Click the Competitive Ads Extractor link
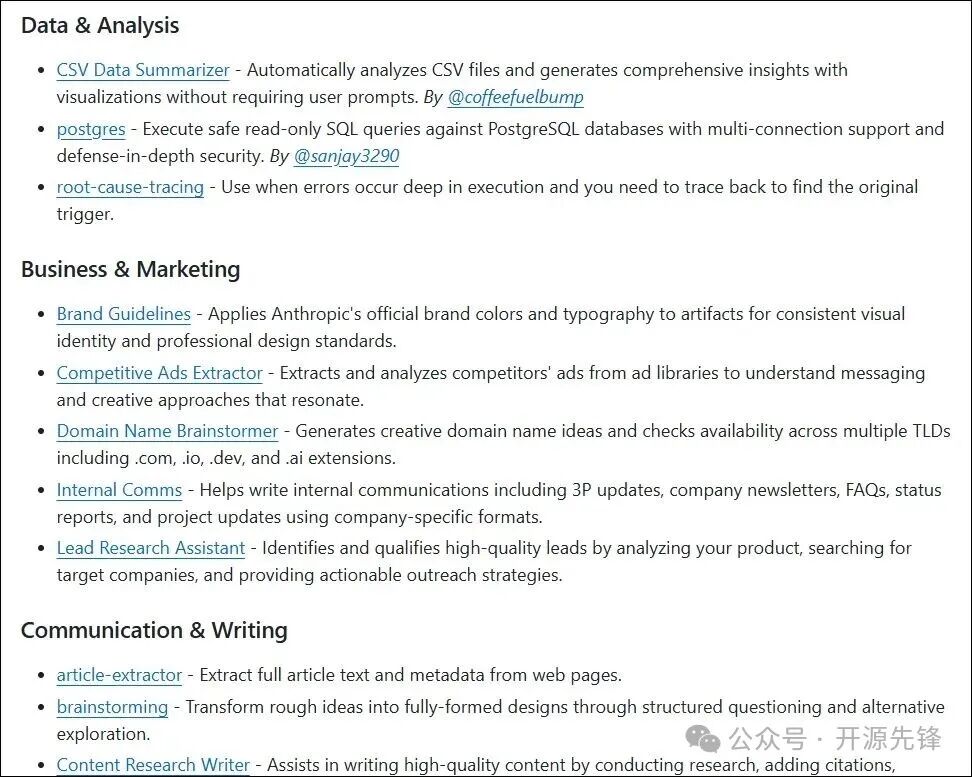 point(159,373)
